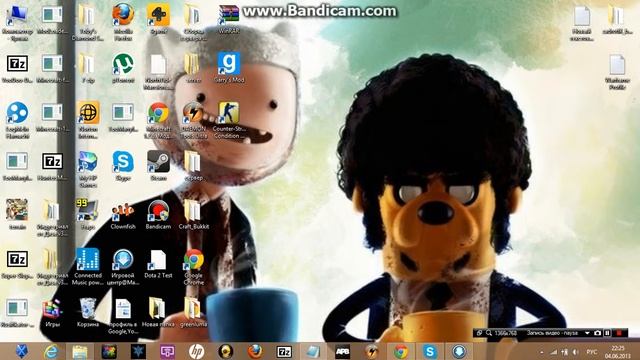
Task: Launch Counter-Strike Condition Zero shortcut
Action: (x=229, y=120)
